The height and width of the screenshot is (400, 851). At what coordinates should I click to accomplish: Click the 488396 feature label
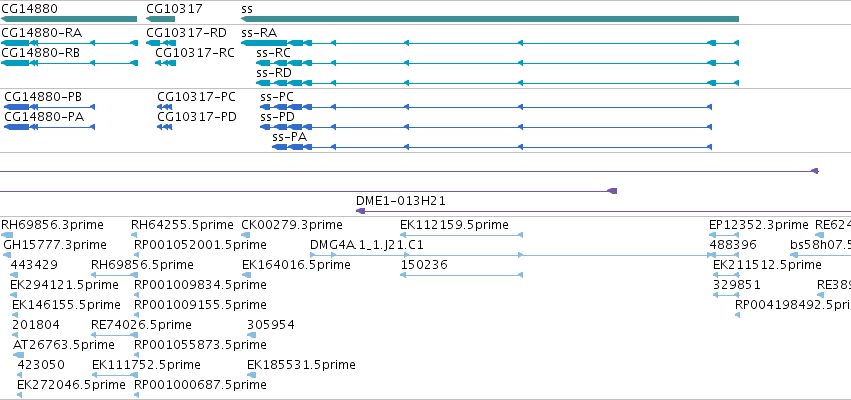[733, 245]
